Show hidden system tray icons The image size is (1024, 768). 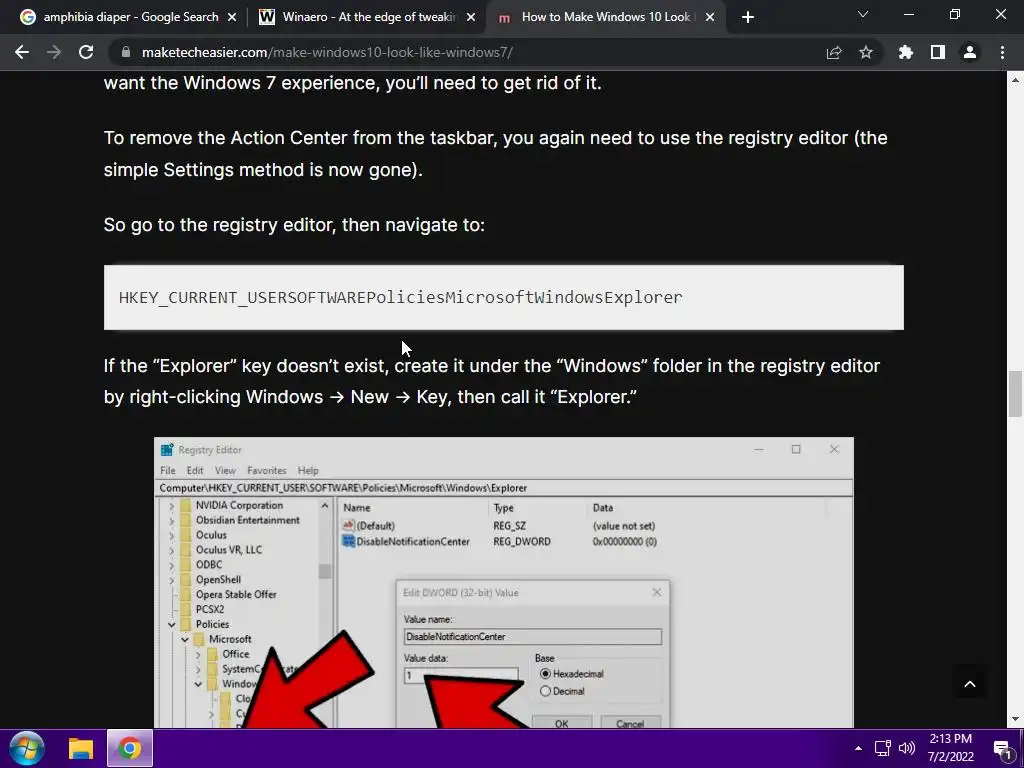(x=858, y=748)
